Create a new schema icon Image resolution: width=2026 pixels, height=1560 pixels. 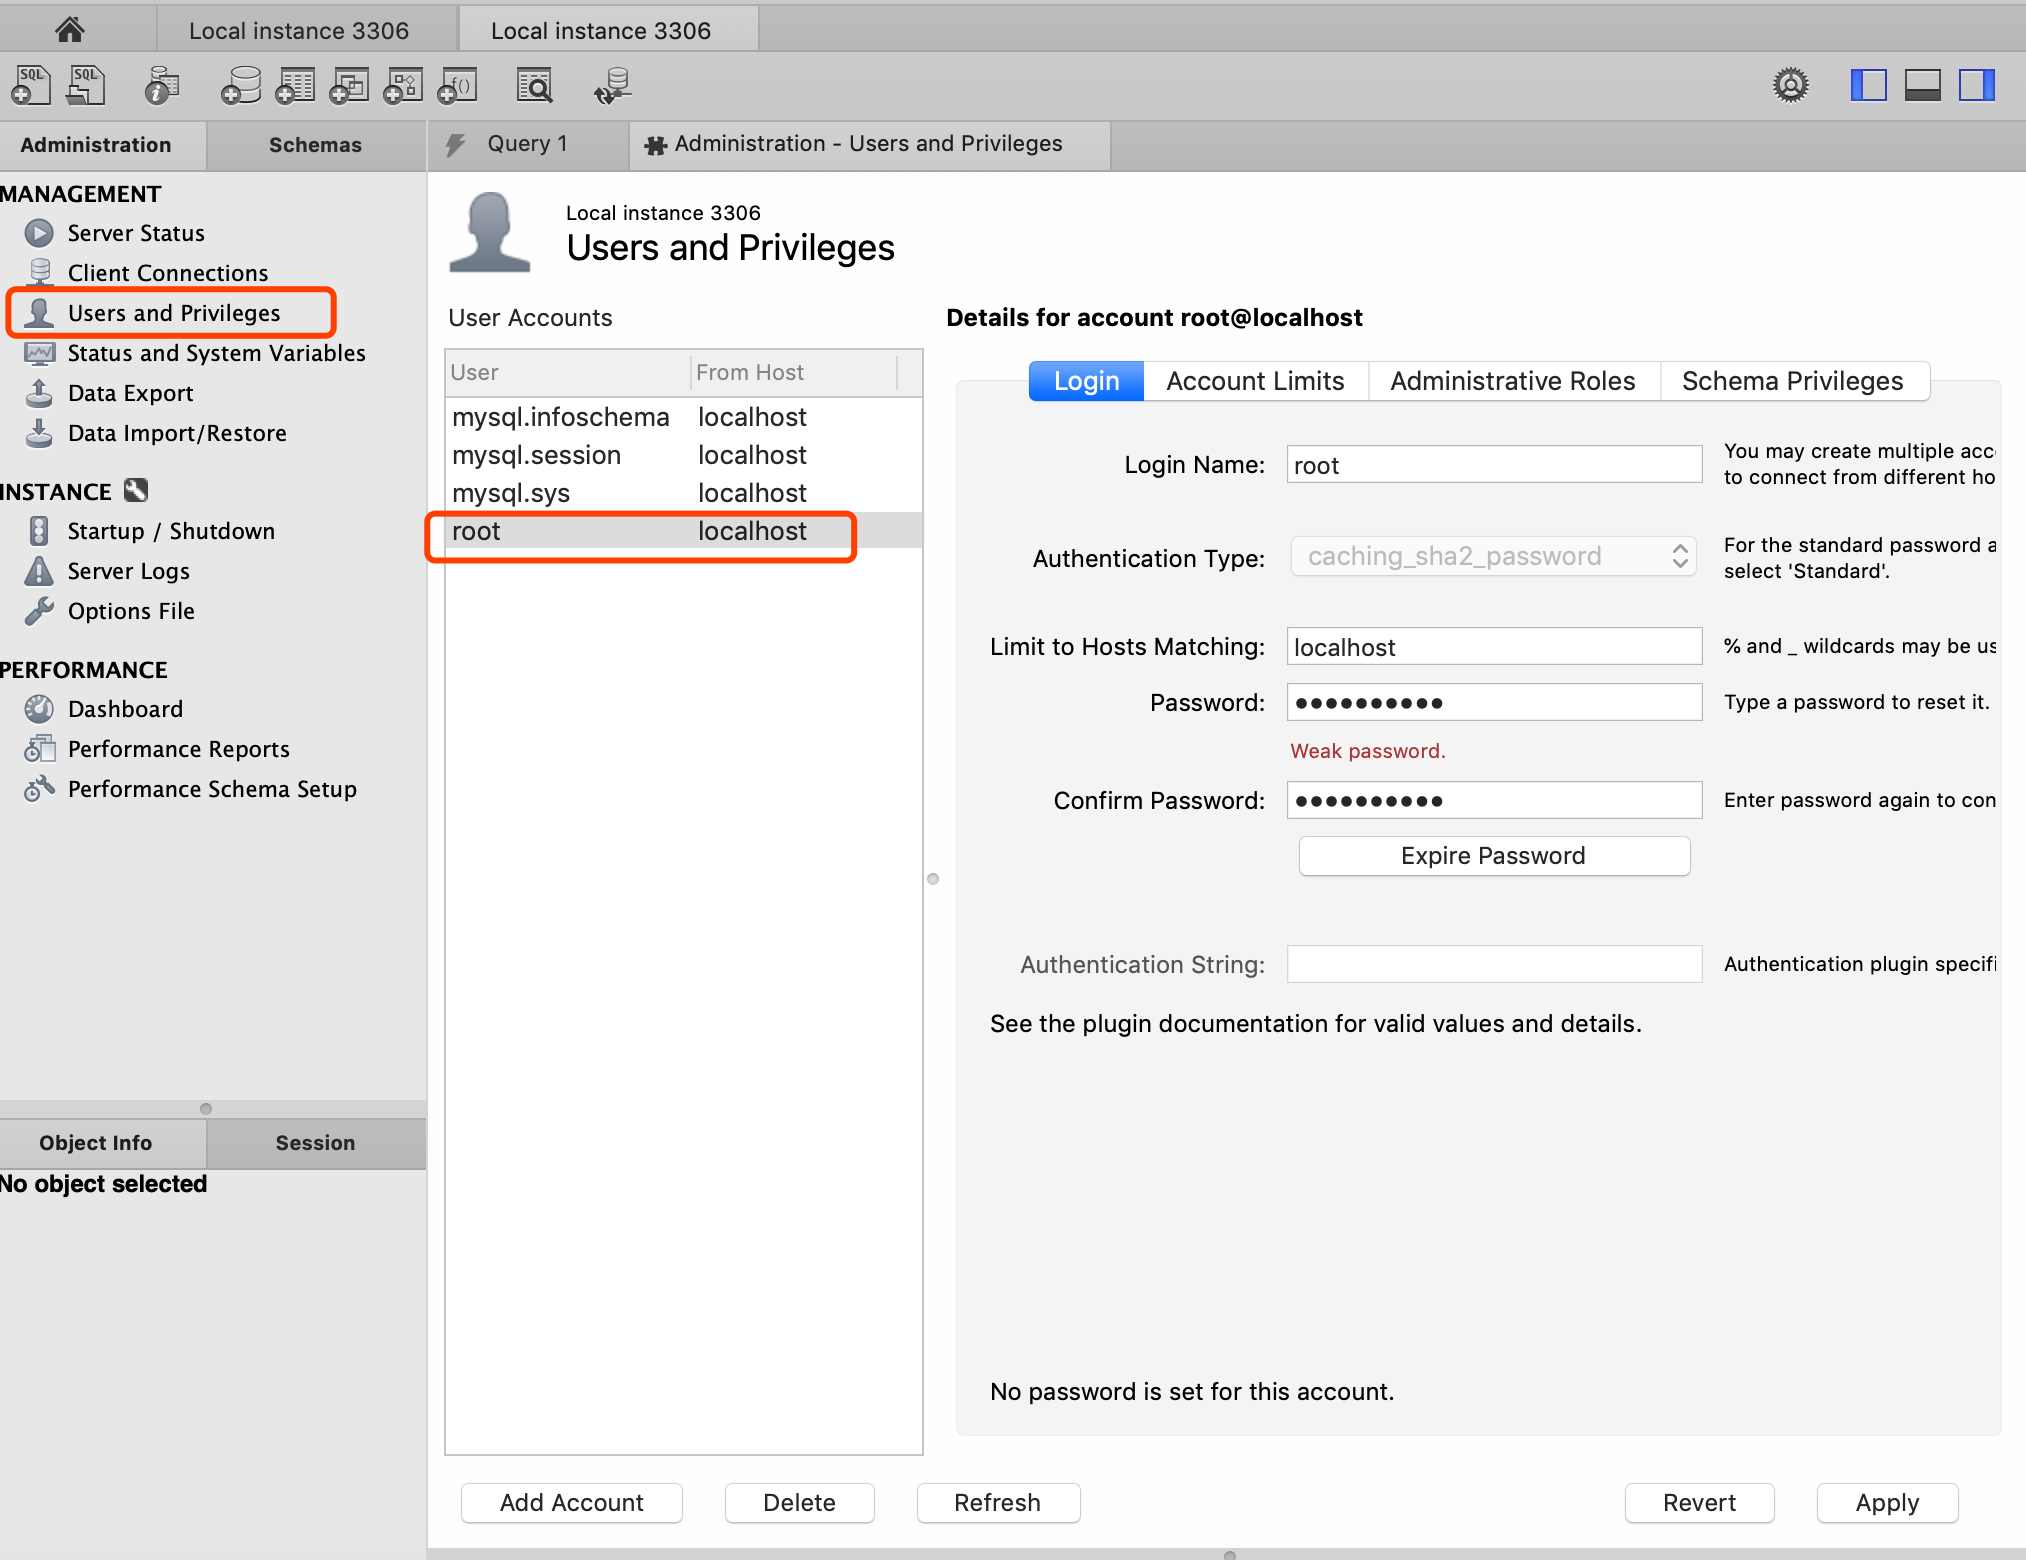241,86
